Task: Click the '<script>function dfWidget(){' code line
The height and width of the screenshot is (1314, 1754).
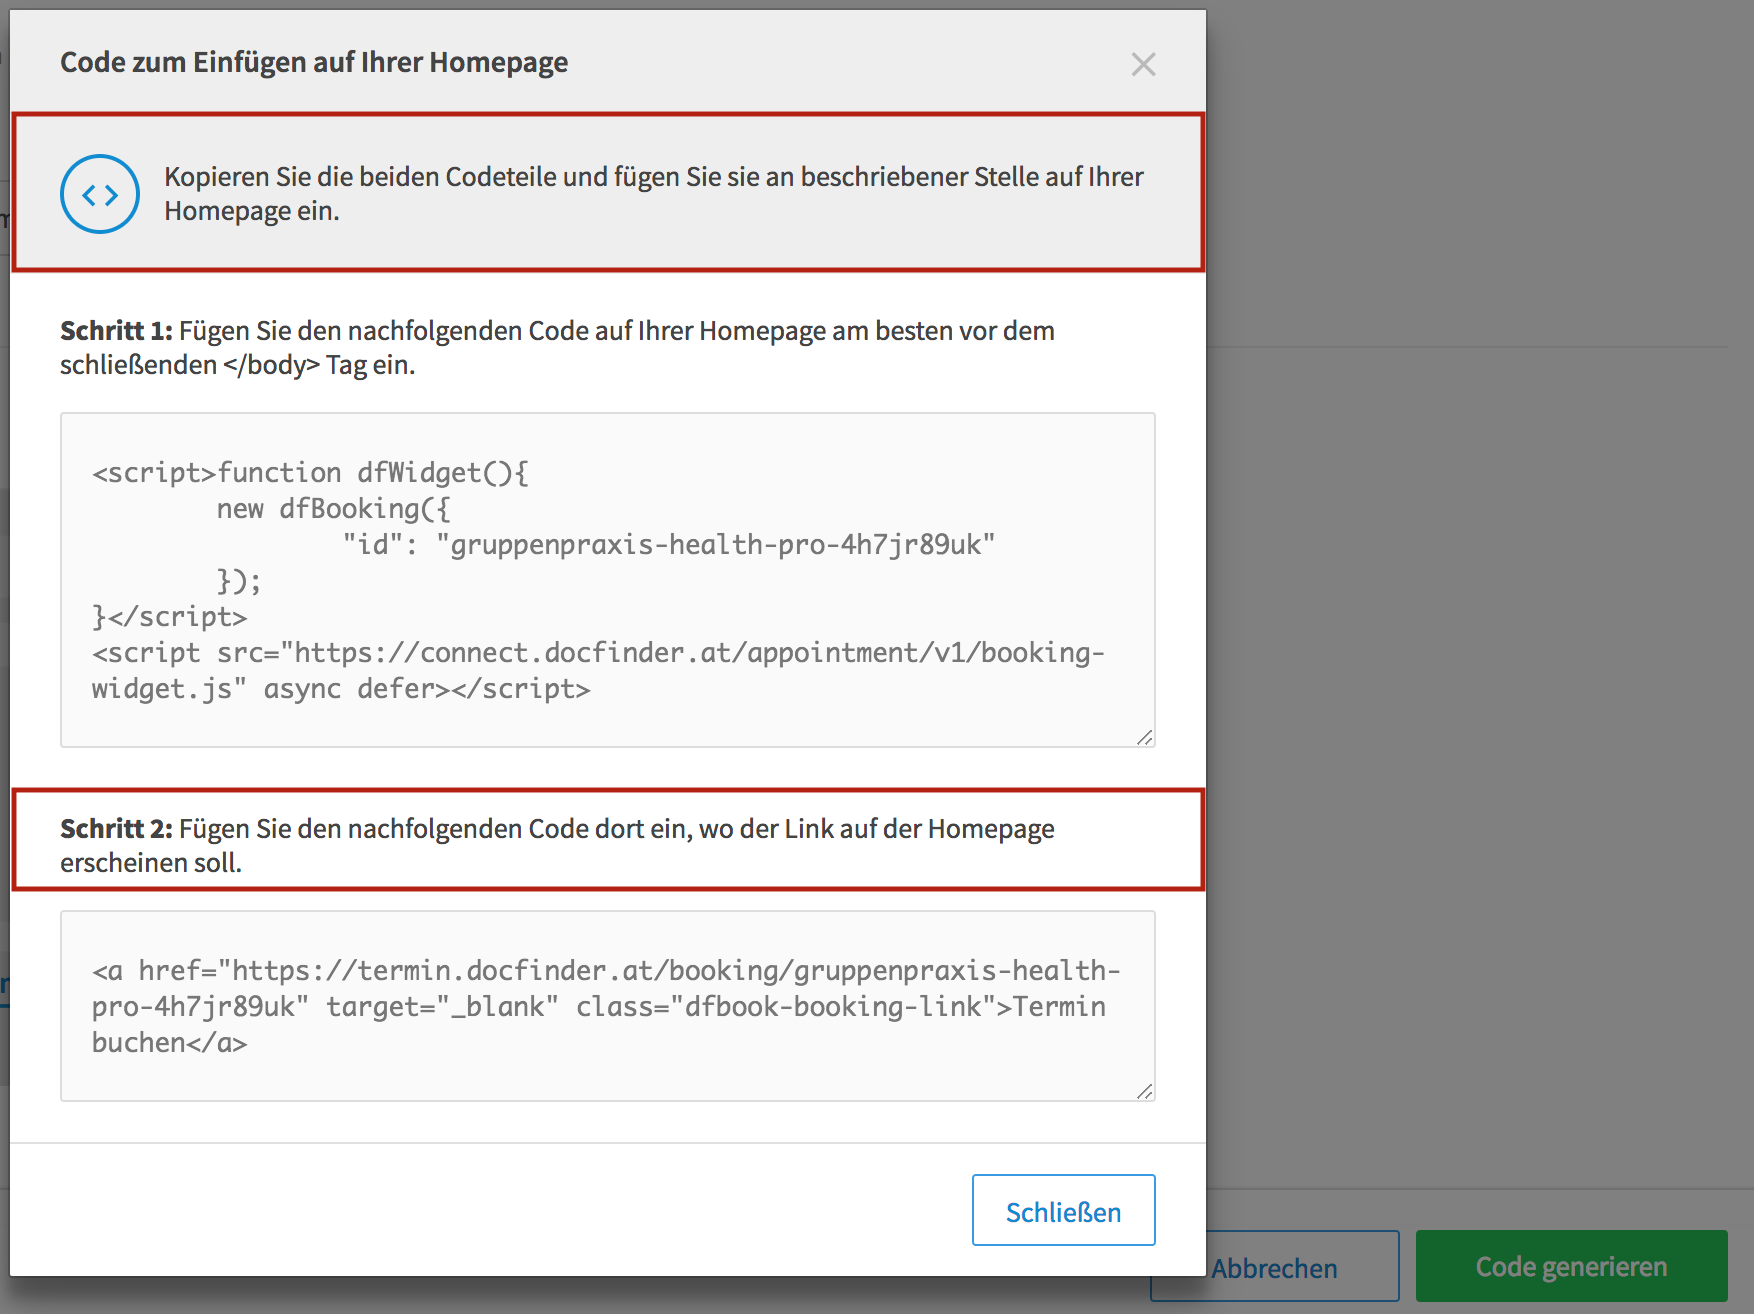Action: coord(310,472)
